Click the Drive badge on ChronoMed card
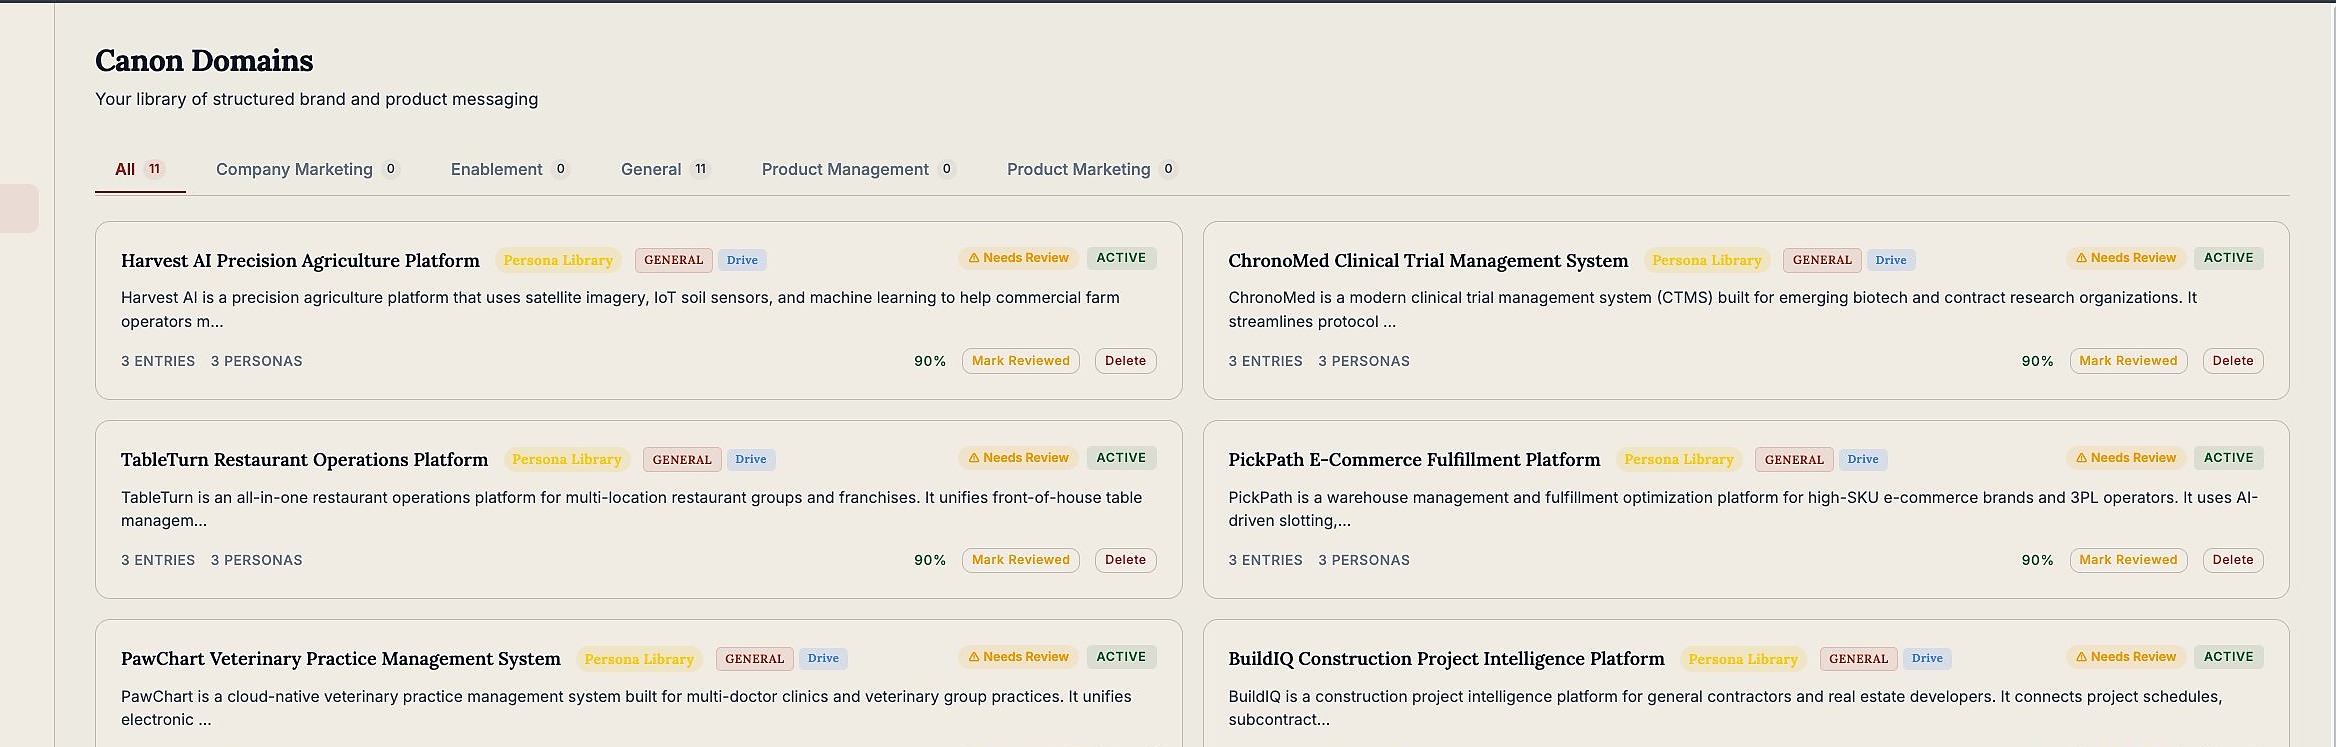 tap(1891, 260)
